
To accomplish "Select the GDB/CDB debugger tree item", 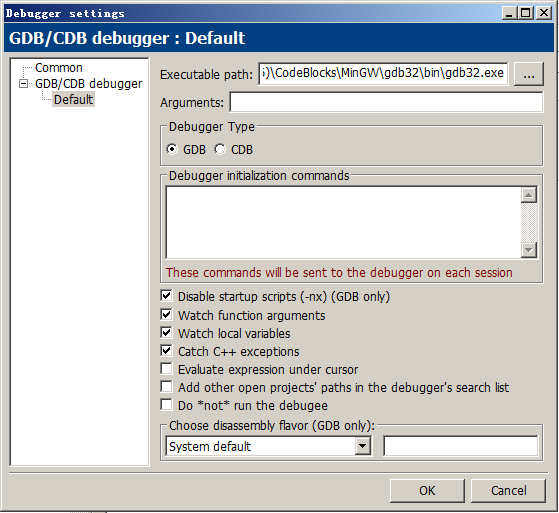I will pos(88,84).
